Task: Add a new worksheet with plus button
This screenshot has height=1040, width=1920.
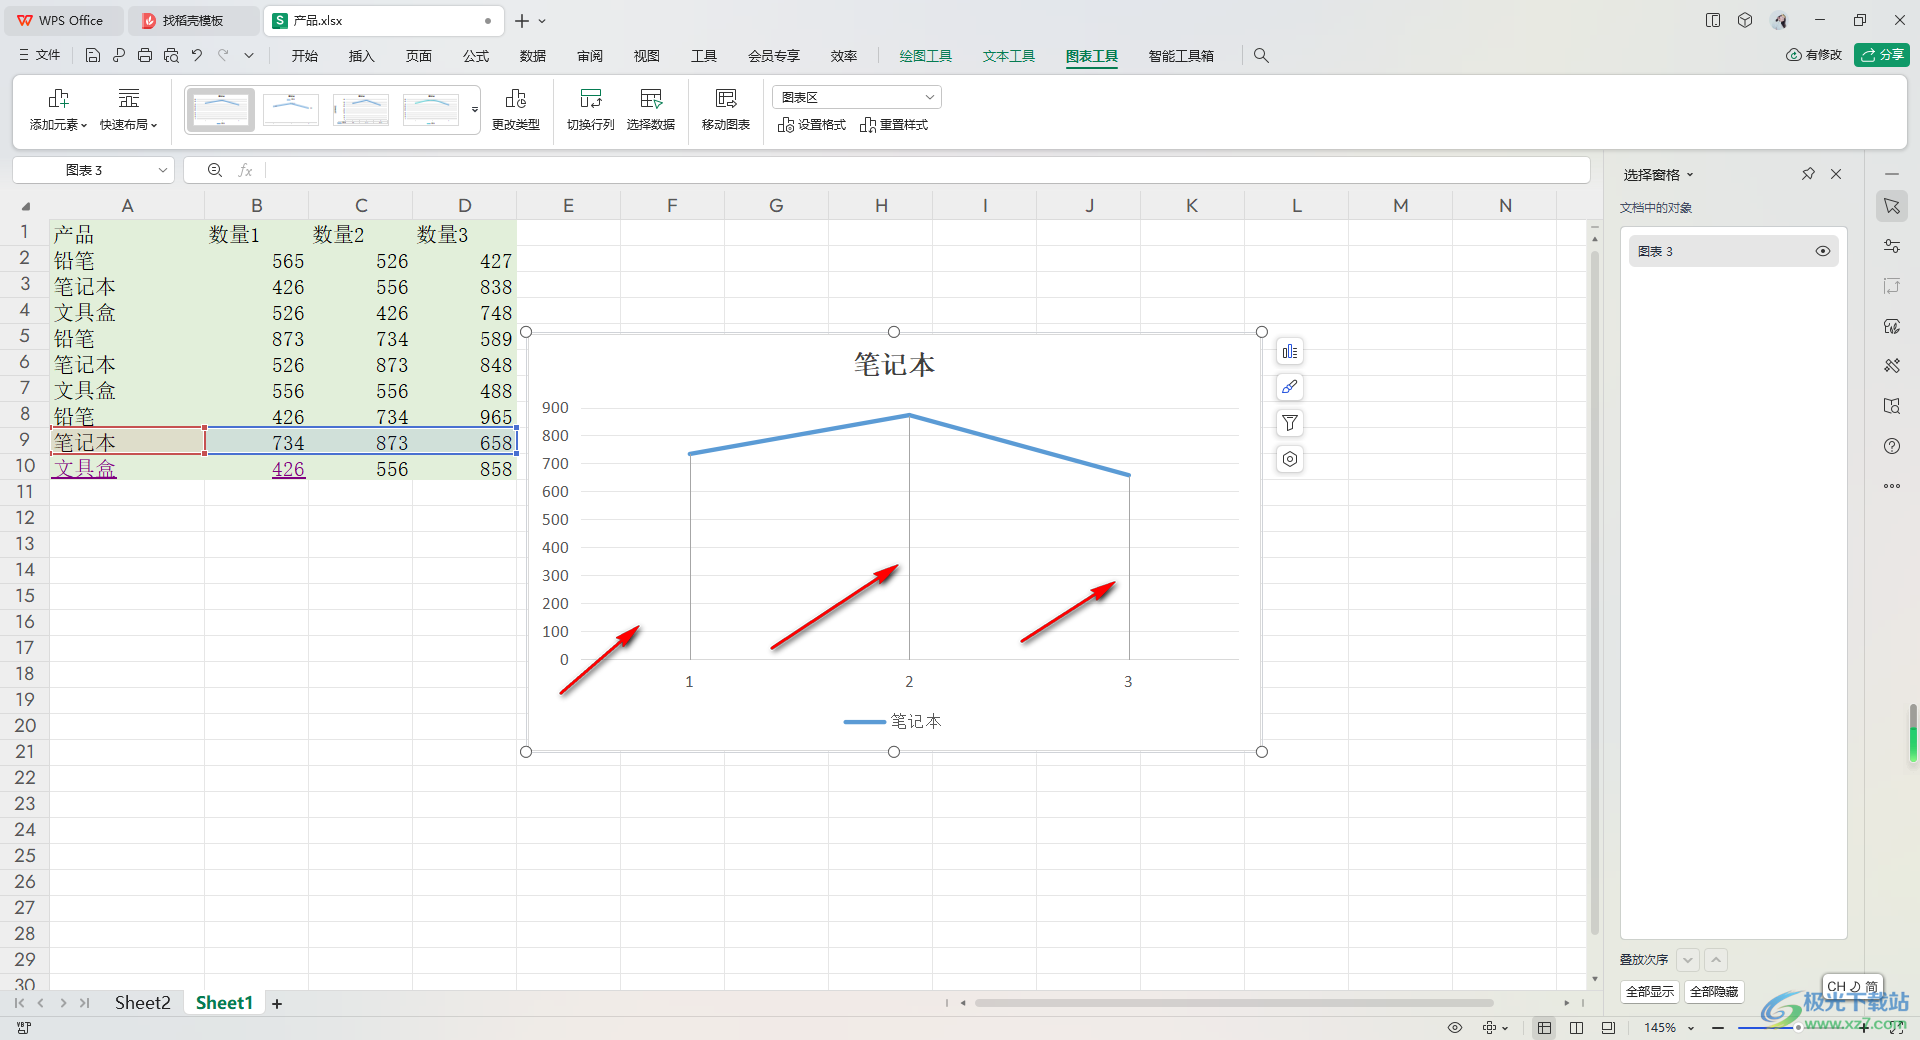Action: point(277,1003)
